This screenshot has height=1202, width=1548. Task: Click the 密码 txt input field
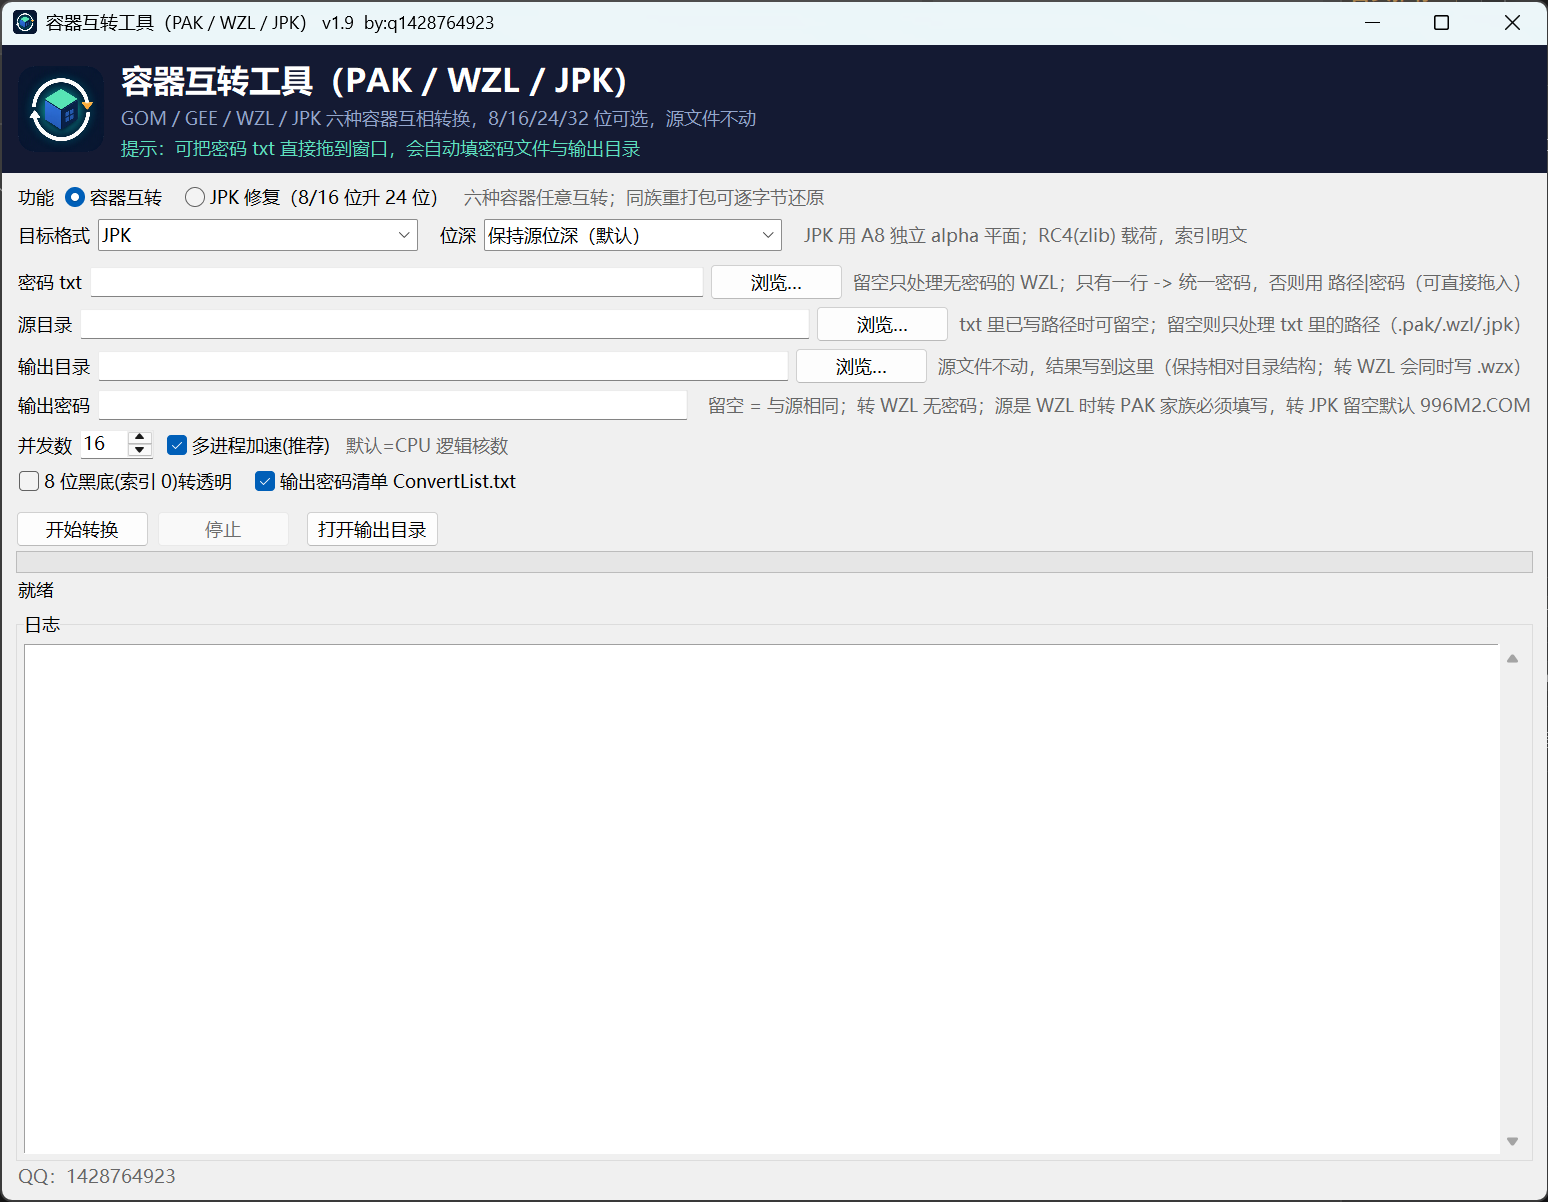pos(397,282)
